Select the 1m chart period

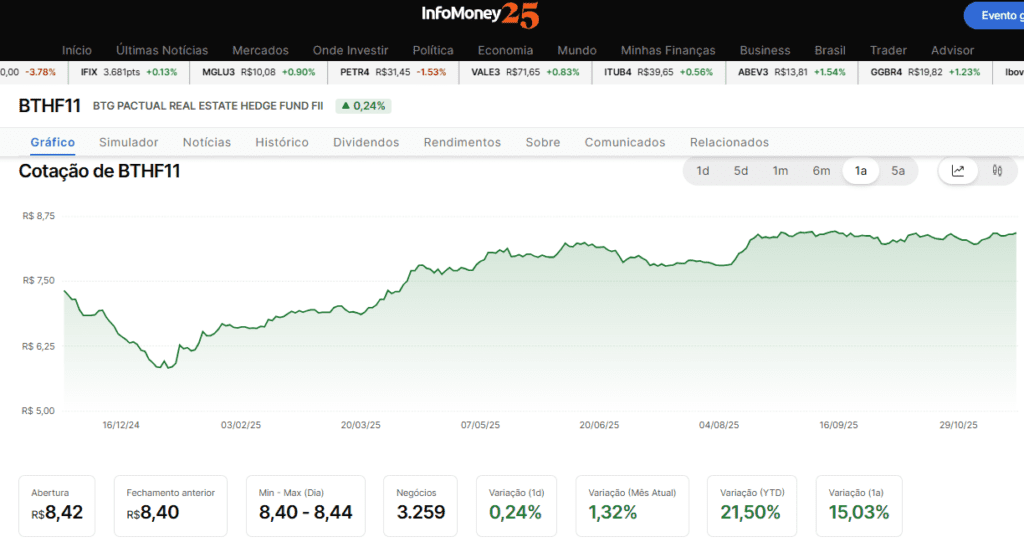pos(780,171)
